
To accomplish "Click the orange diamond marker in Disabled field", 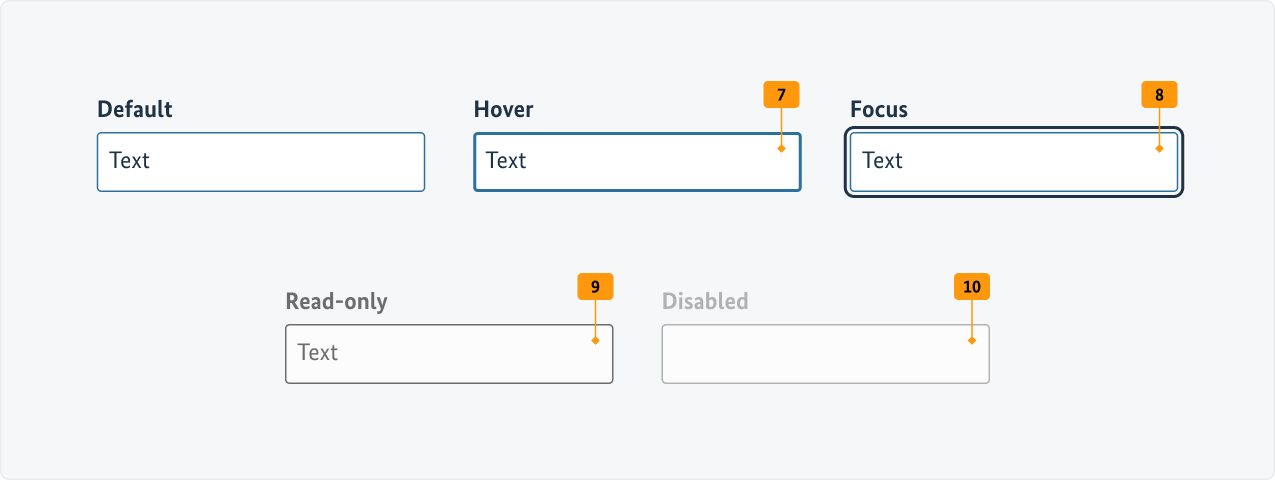I will pos(972,341).
